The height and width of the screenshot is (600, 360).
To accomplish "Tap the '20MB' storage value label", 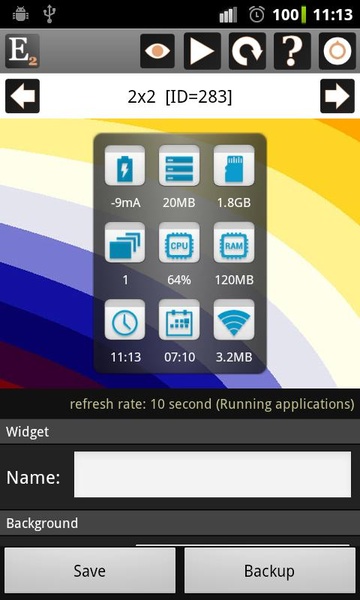I will (179, 203).
